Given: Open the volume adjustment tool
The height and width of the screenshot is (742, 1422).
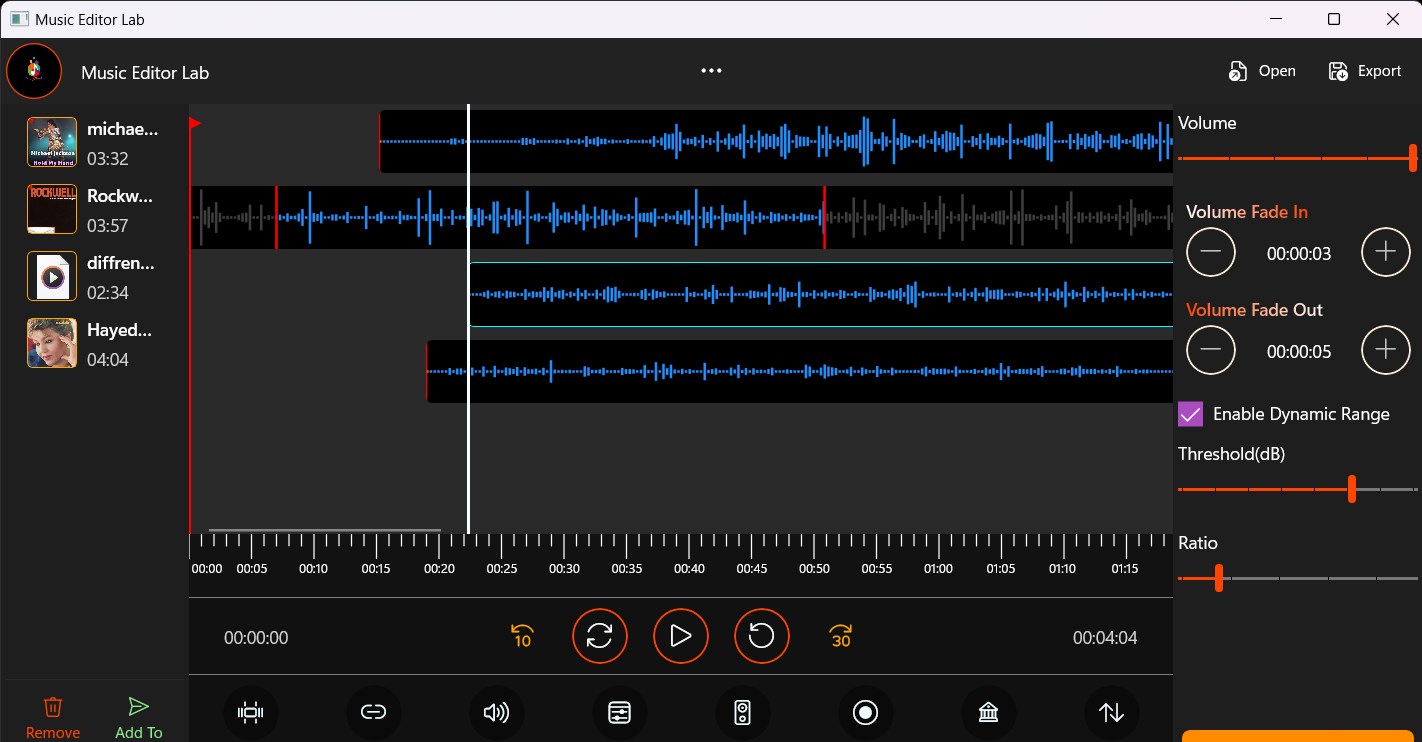Looking at the screenshot, I should pos(497,712).
